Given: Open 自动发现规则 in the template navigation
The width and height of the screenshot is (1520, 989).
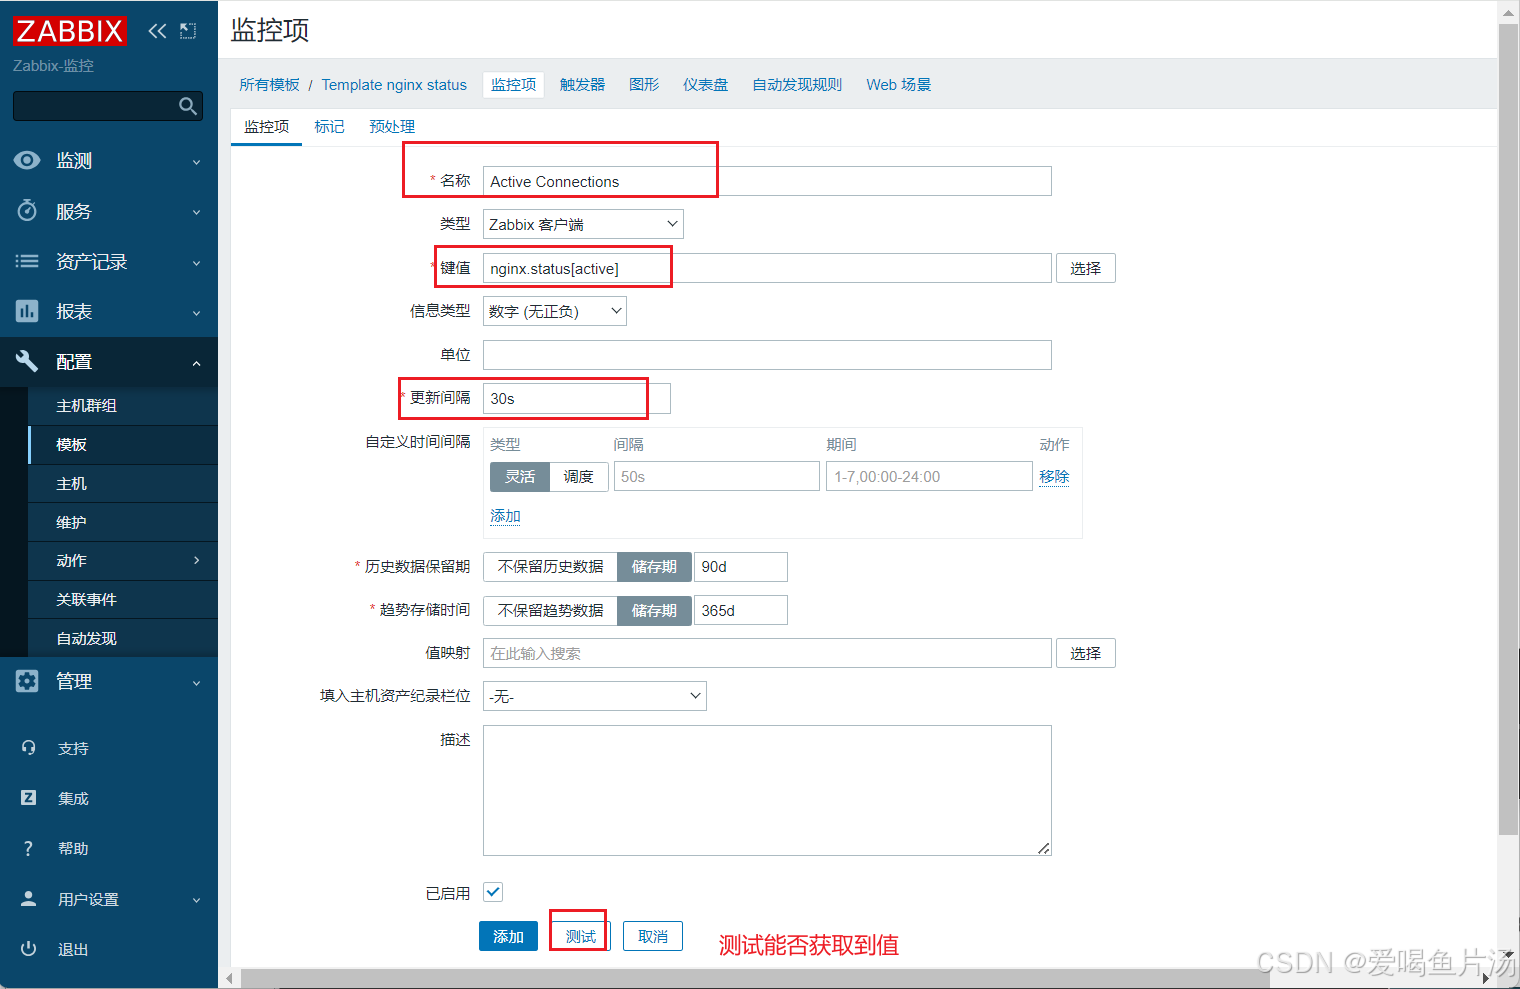Looking at the screenshot, I should coord(797,85).
